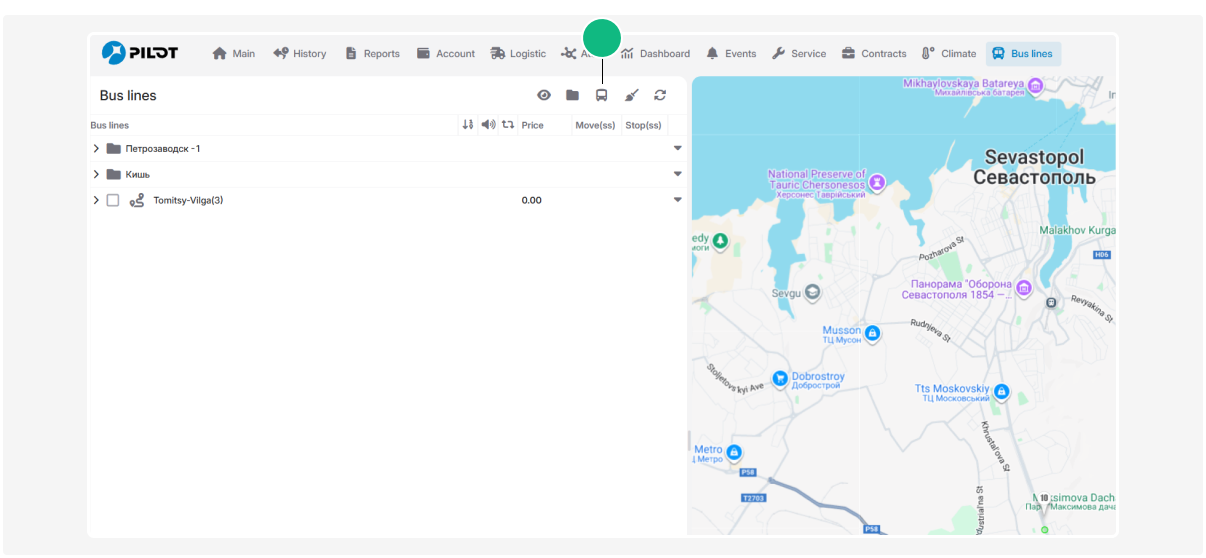Screen dimensions: 1206x558
Task: Click the Mikhaylovskaya Batareya map marker
Action: pyautogui.click(x=1036, y=86)
